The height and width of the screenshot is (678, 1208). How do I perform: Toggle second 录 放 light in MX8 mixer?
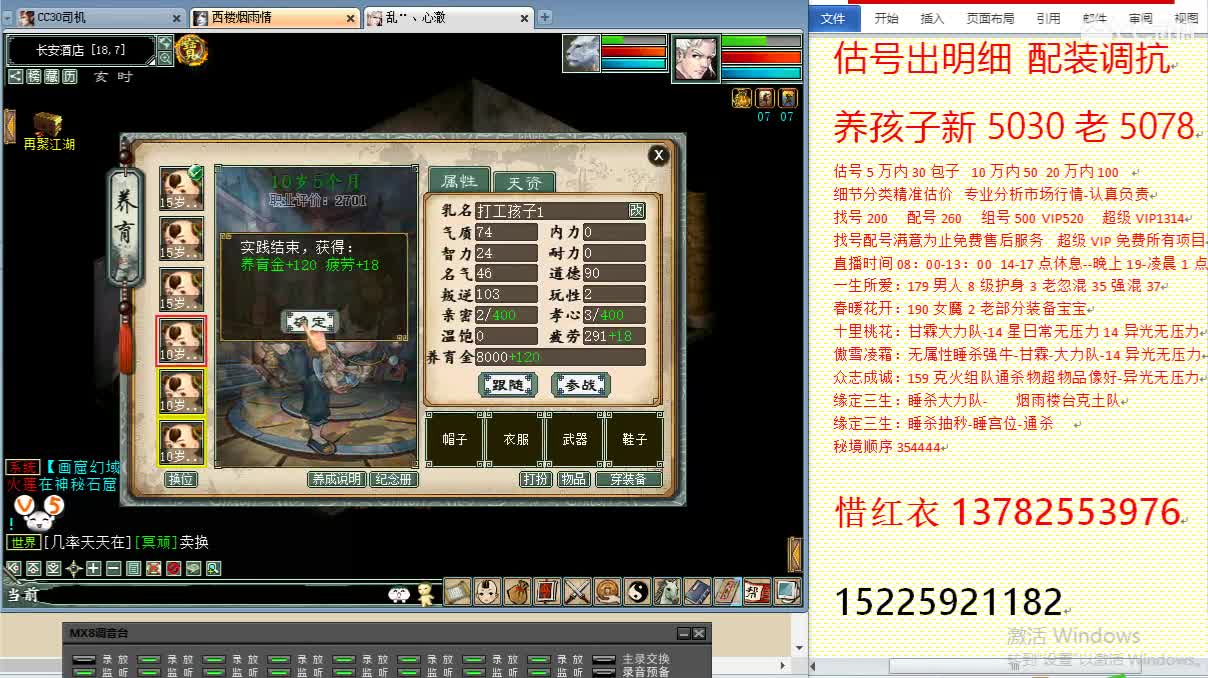click(x=147, y=660)
